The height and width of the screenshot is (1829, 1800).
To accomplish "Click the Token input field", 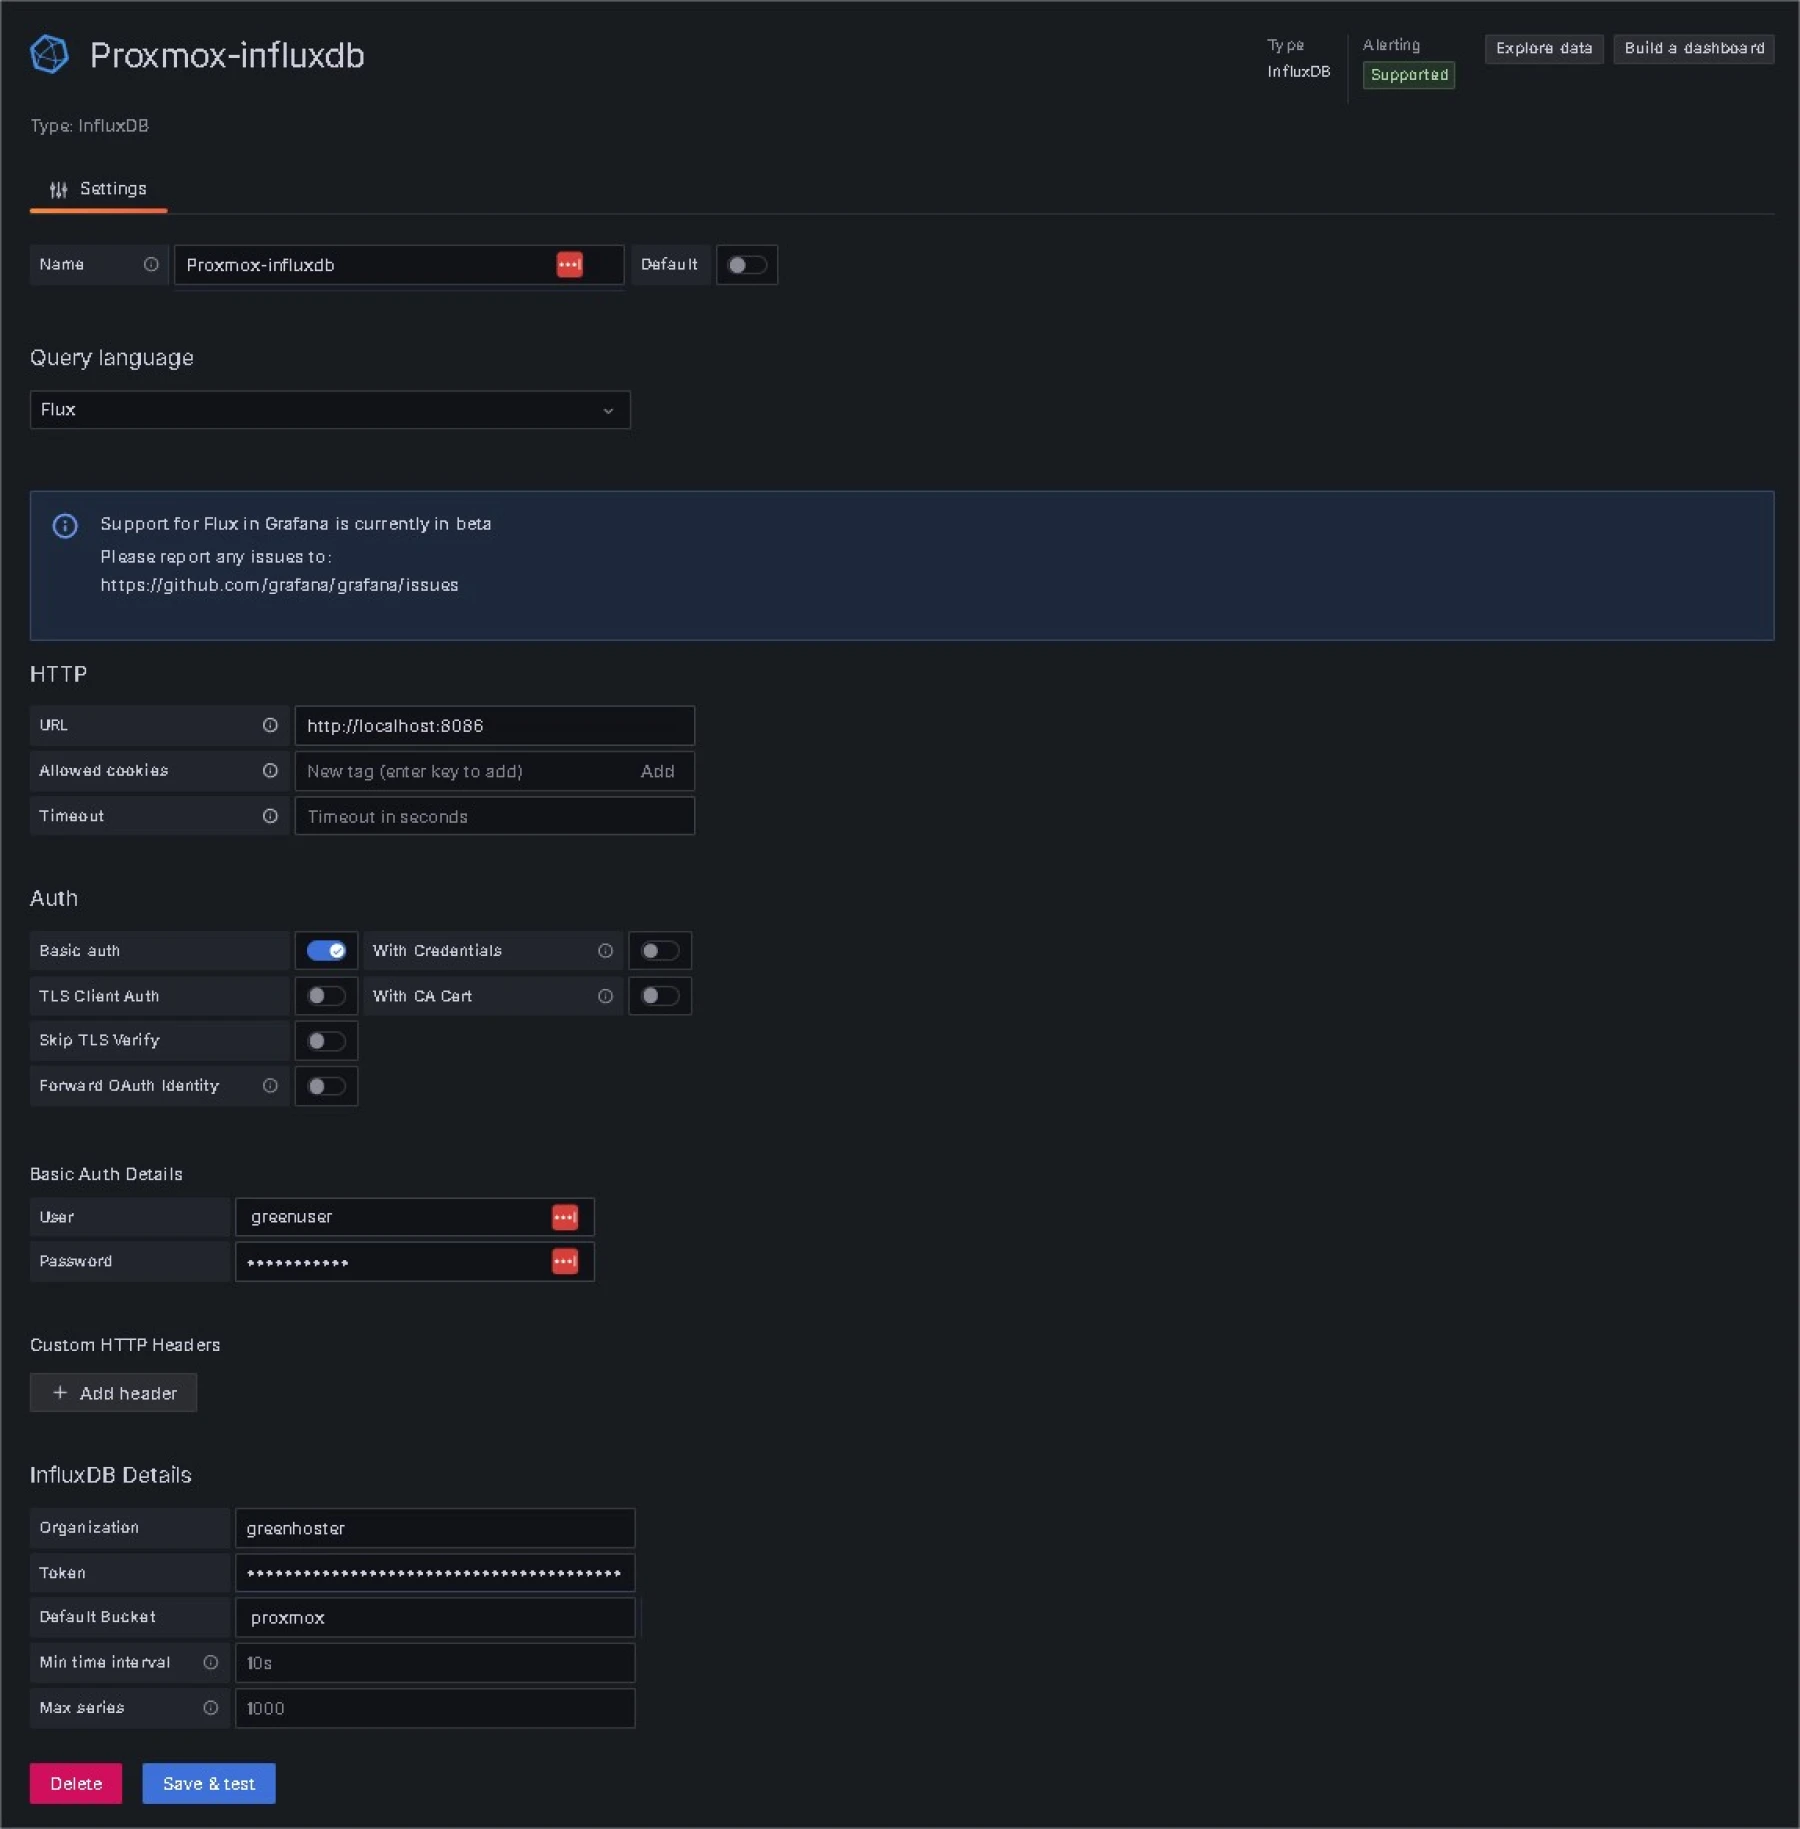I will point(435,1572).
